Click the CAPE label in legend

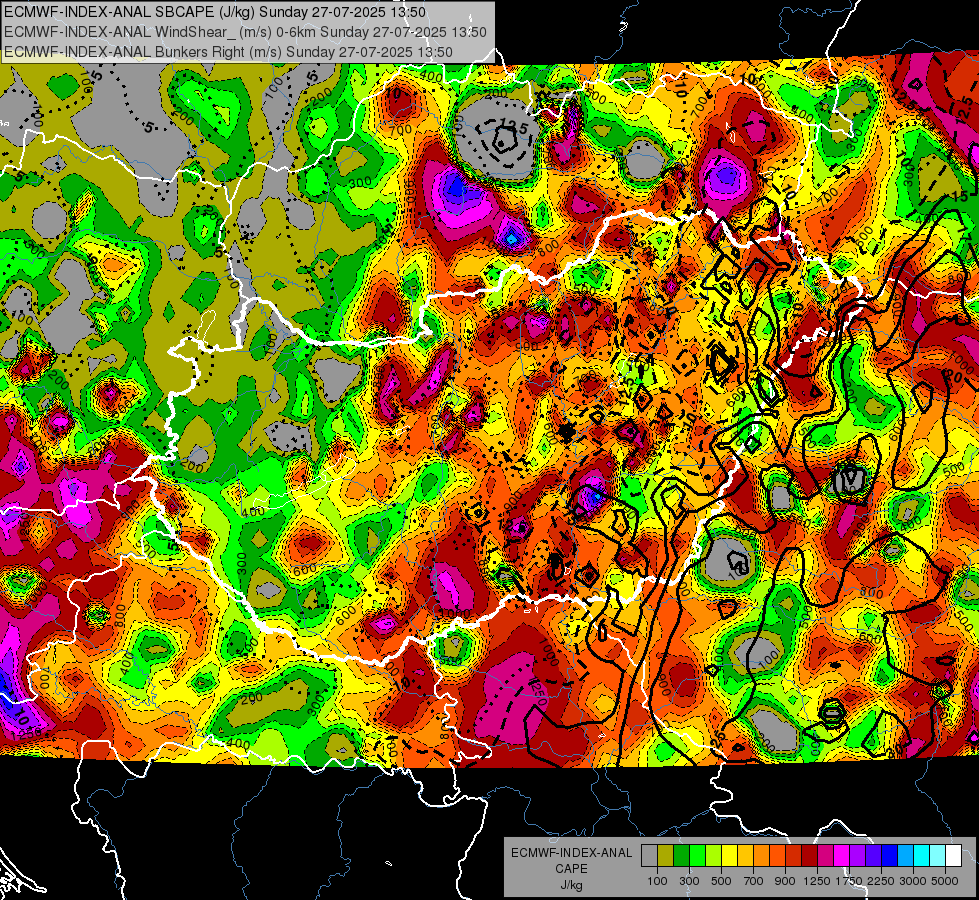[x=571, y=869]
